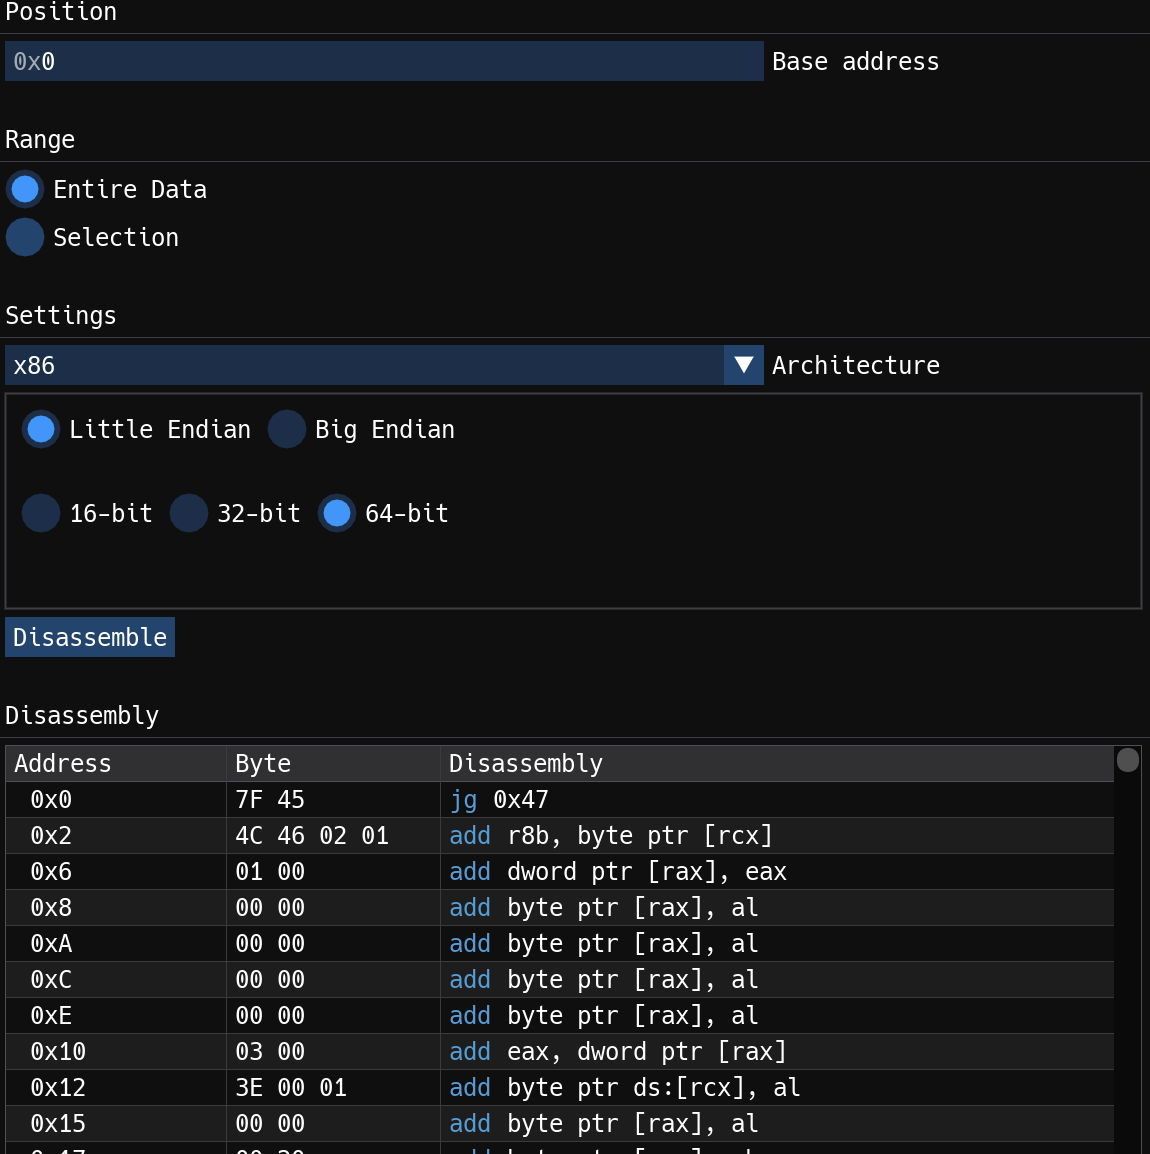Click 'add dword ptr [rax], eax' instruction
Viewport: 1150px width, 1154px height.
coord(618,871)
